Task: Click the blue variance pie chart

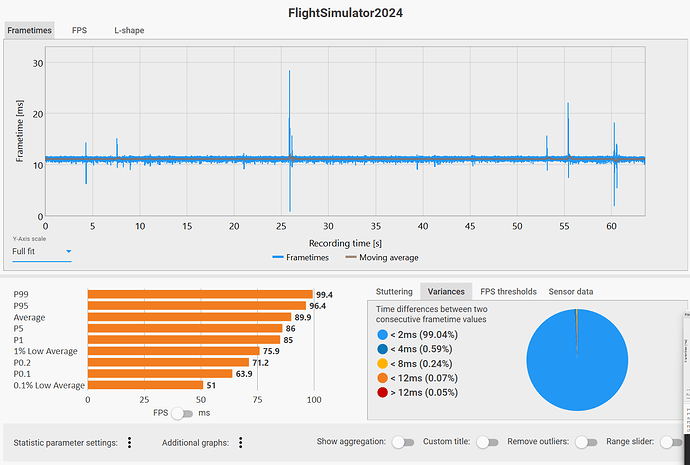Action: (x=577, y=360)
